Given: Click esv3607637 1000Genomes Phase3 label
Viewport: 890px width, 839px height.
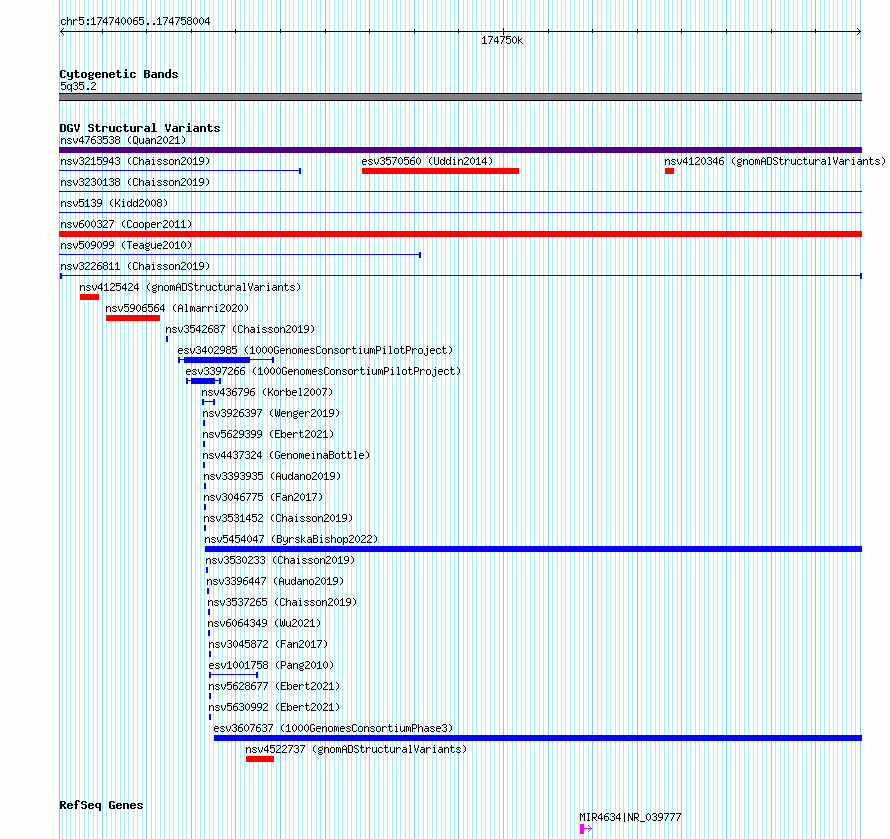Looking at the screenshot, I should click(x=333, y=728).
